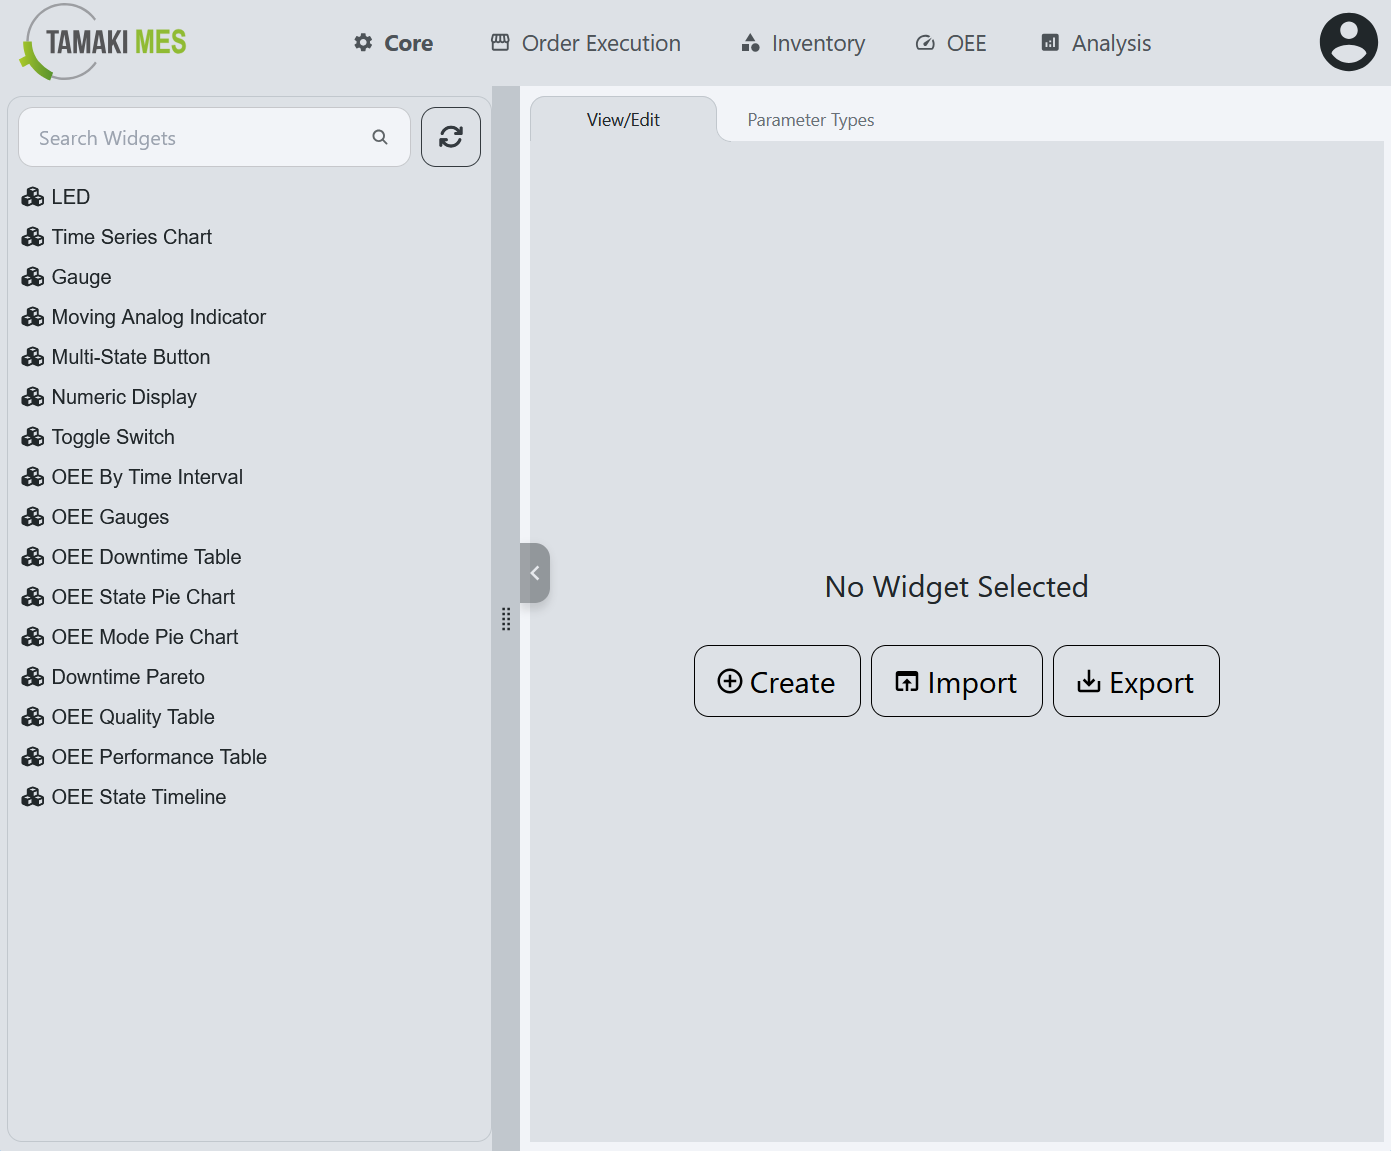Screen dimensions: 1391x1151
Task: Open the Core menu
Action: pyautogui.click(x=394, y=43)
